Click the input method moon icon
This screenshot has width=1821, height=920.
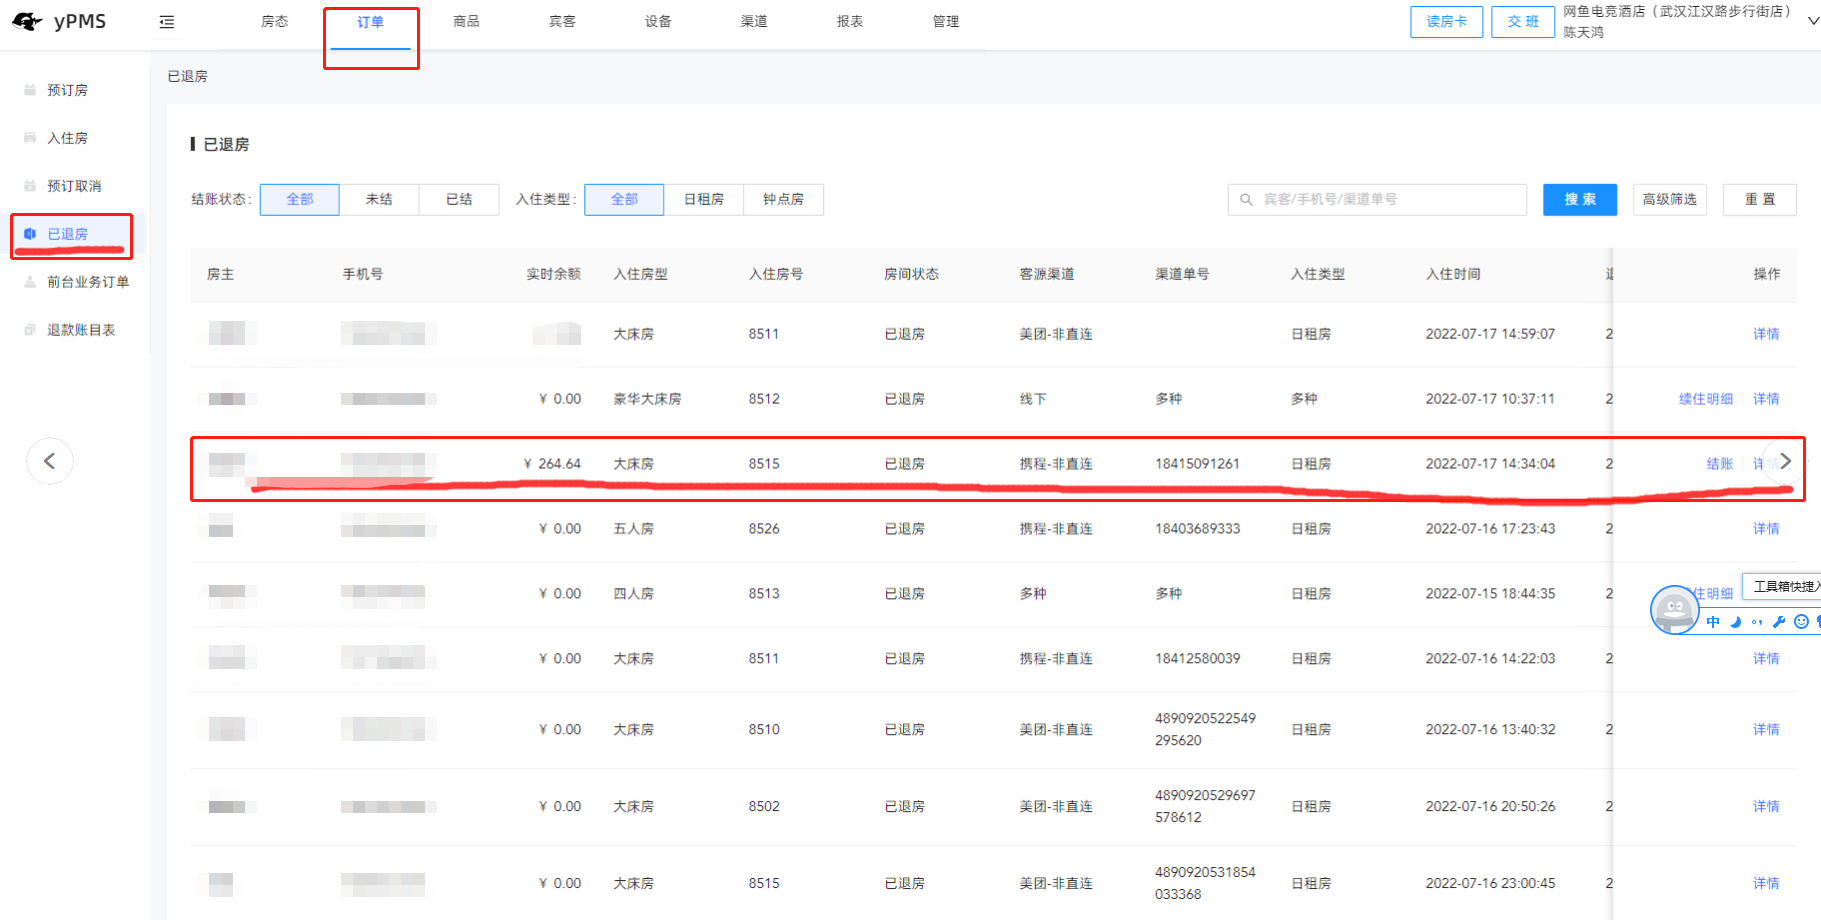point(1735,622)
